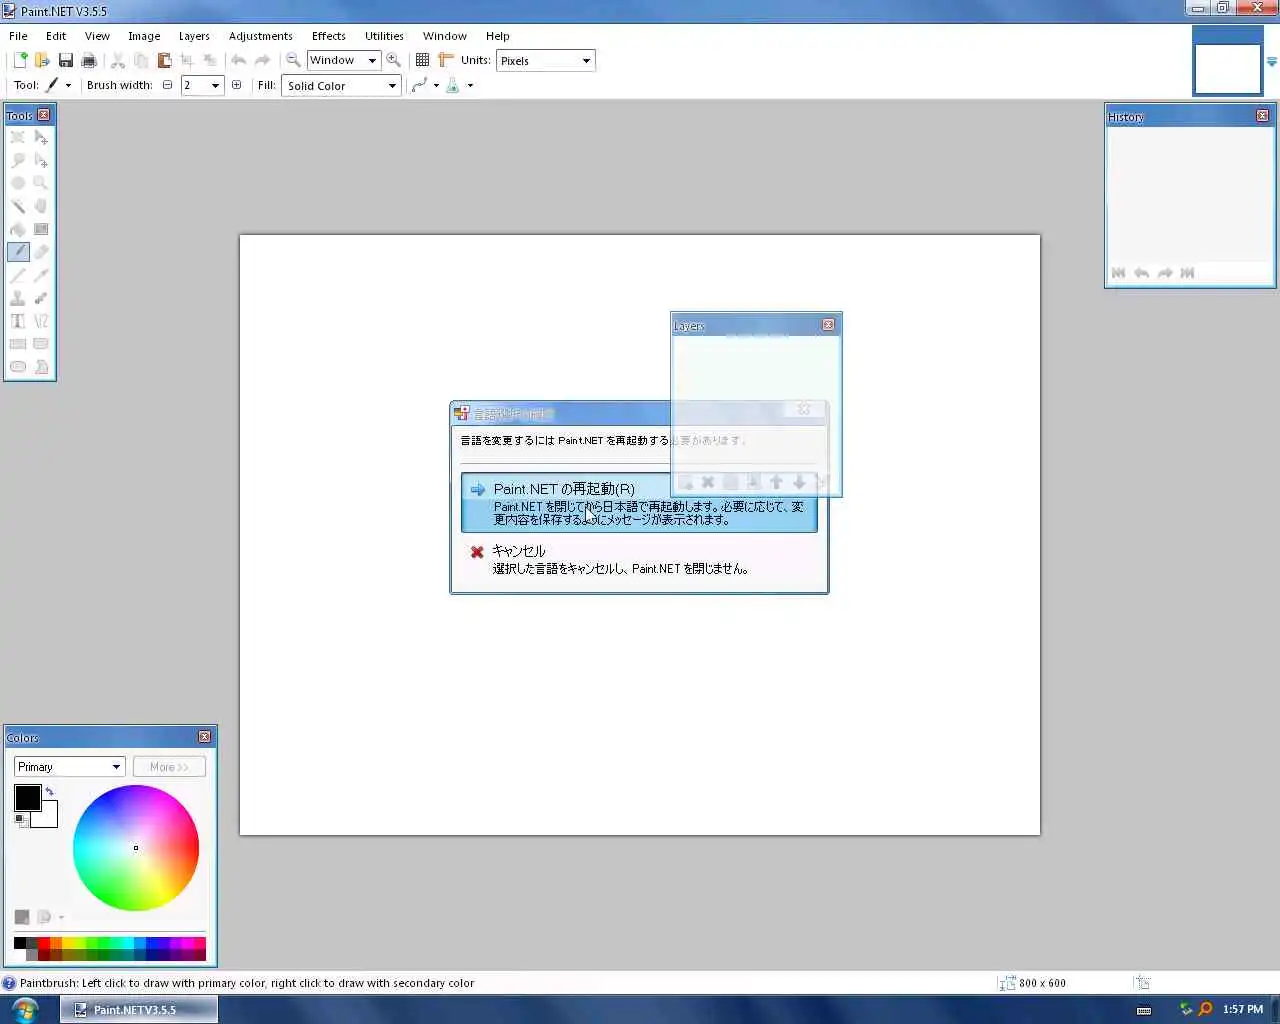This screenshot has width=1280, height=1024.
Task: Select the Ellipse Select tool
Action: coord(18,183)
